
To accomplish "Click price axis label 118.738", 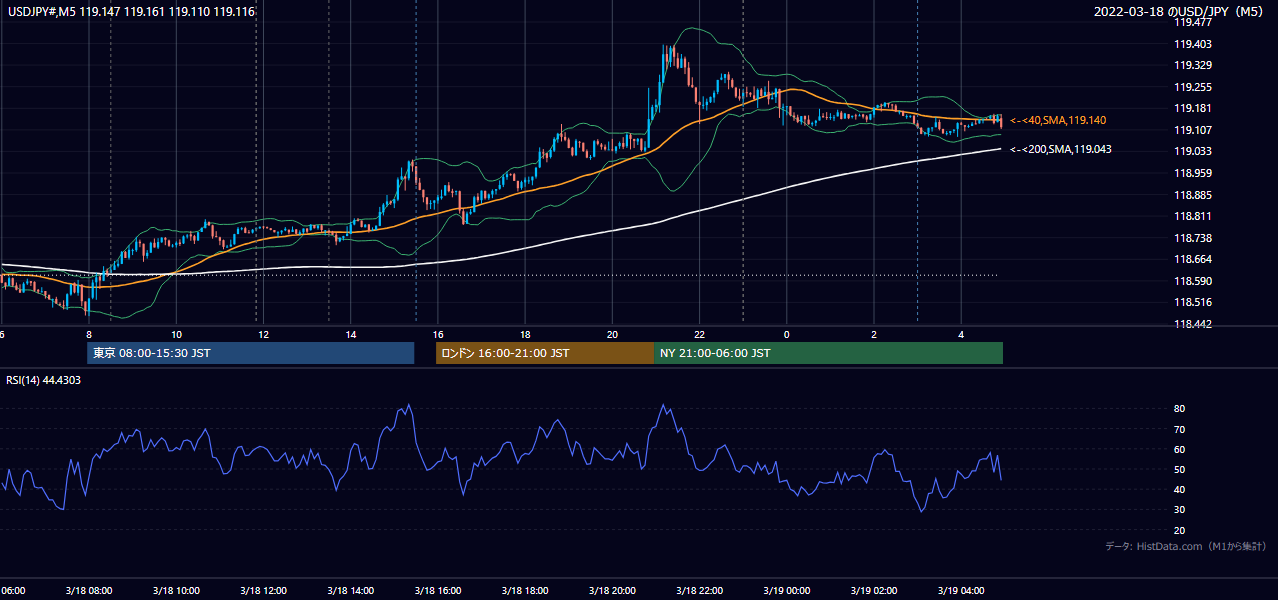I will pos(1192,238).
